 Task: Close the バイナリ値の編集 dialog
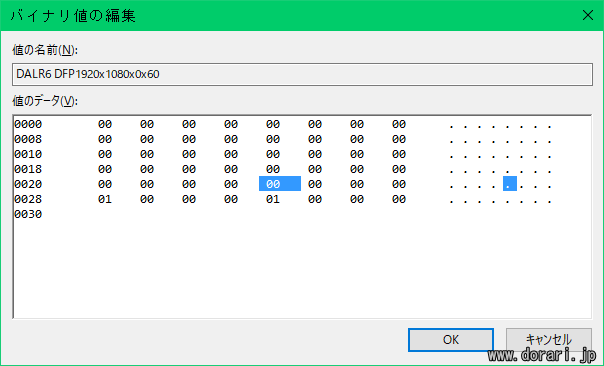[x=588, y=15]
